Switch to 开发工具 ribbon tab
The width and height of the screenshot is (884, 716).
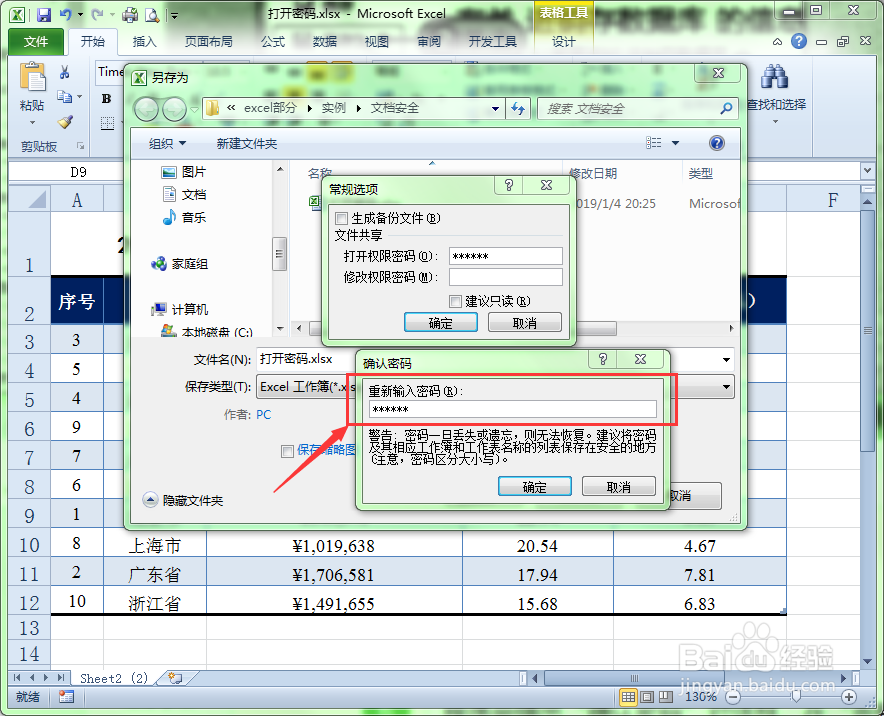coord(493,42)
